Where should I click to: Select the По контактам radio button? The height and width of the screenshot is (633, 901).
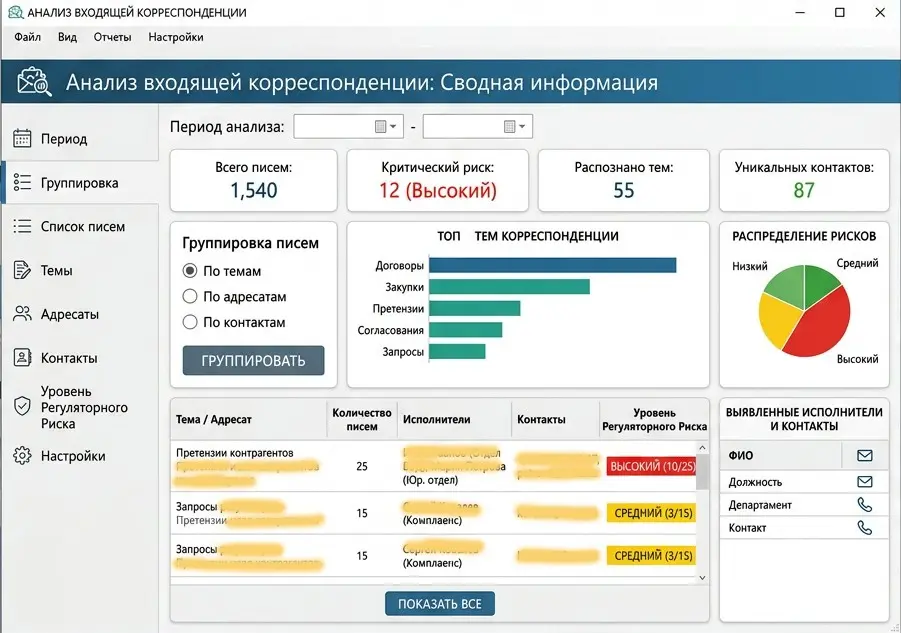coord(190,322)
